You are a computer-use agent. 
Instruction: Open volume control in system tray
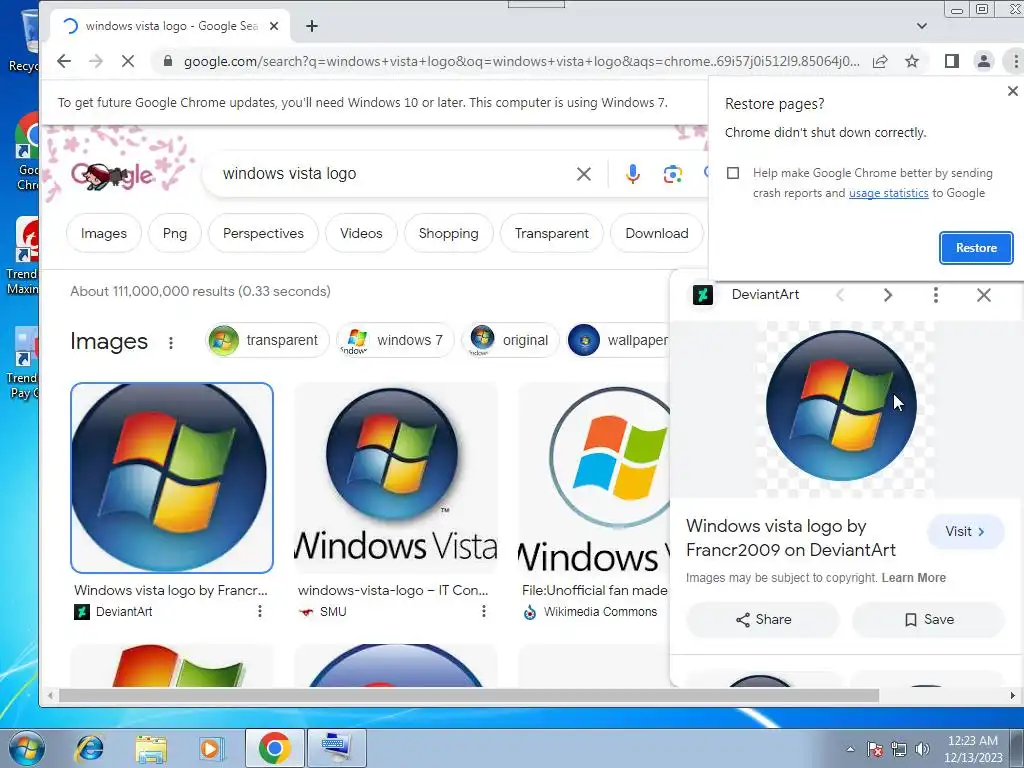pos(922,749)
